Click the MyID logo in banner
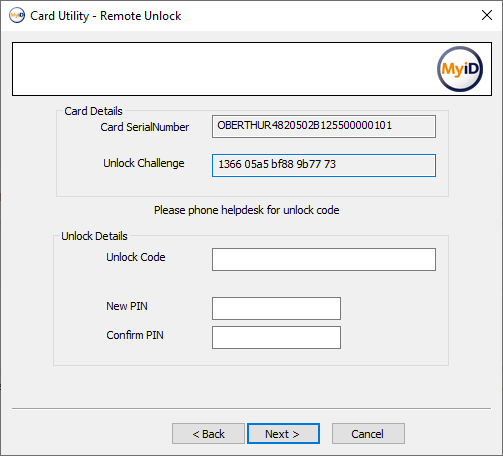503x456 pixels. point(460,69)
